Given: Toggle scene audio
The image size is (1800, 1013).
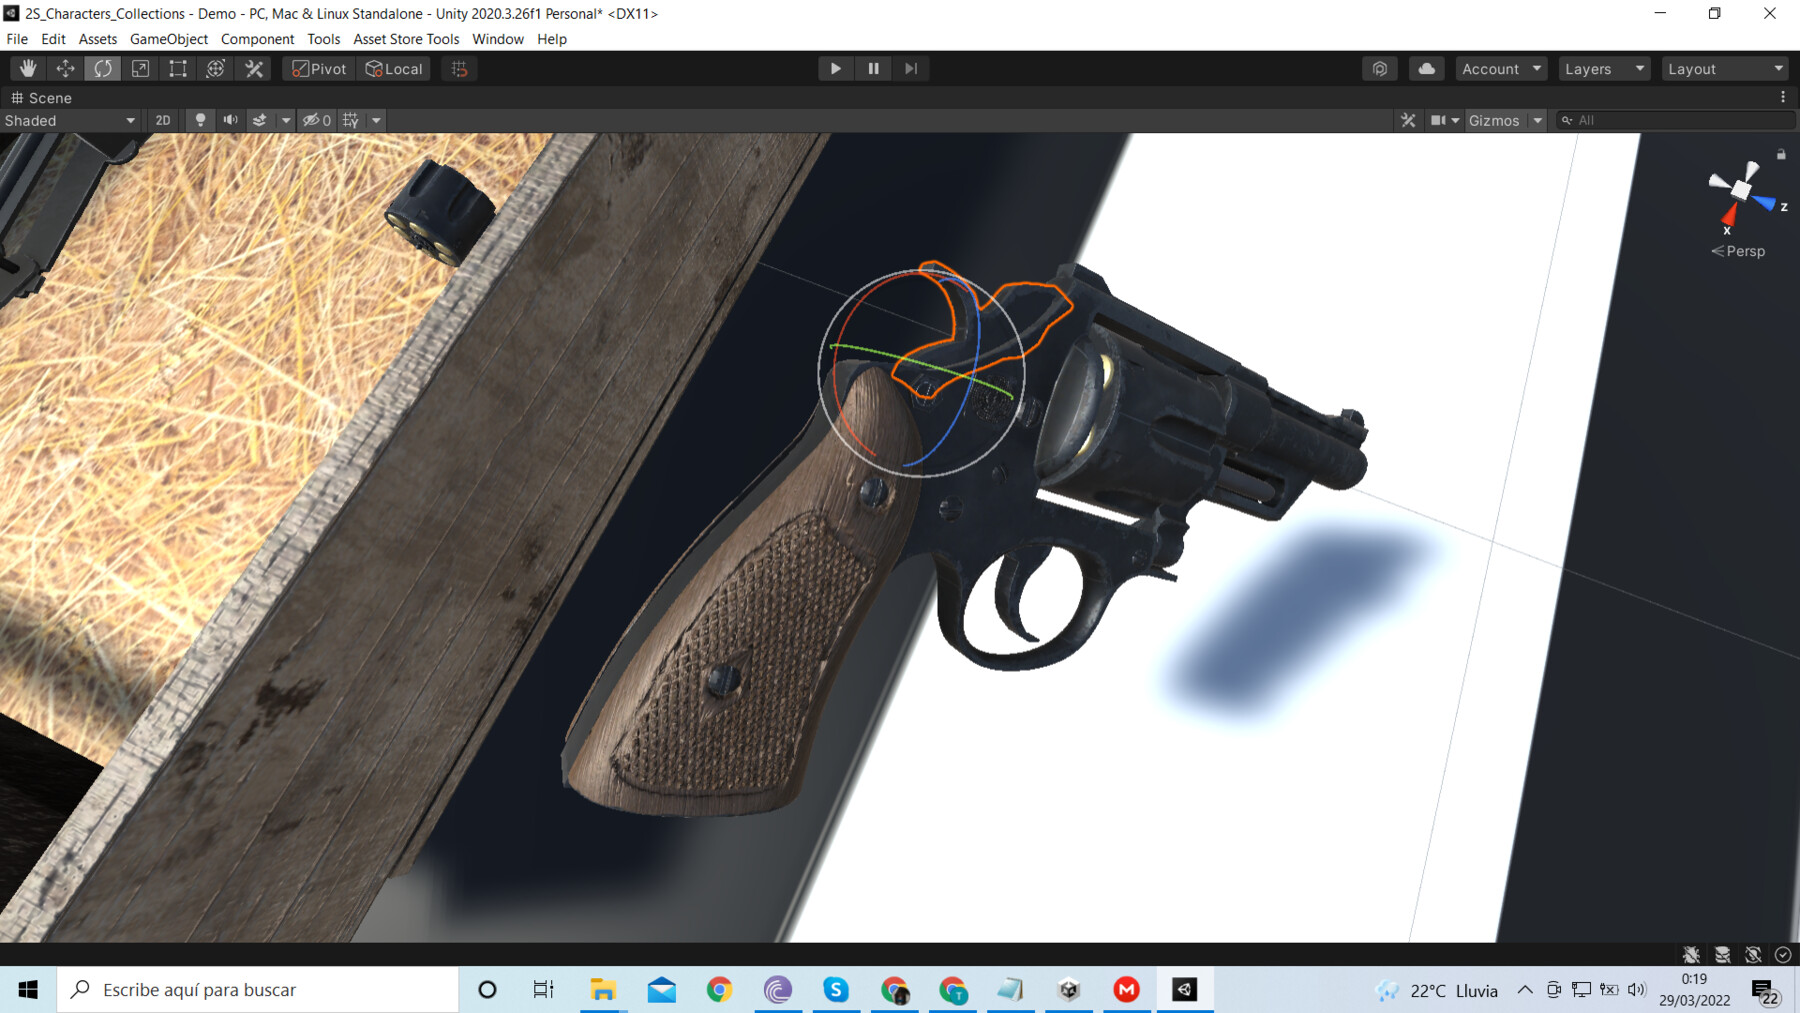Looking at the screenshot, I should coord(230,120).
